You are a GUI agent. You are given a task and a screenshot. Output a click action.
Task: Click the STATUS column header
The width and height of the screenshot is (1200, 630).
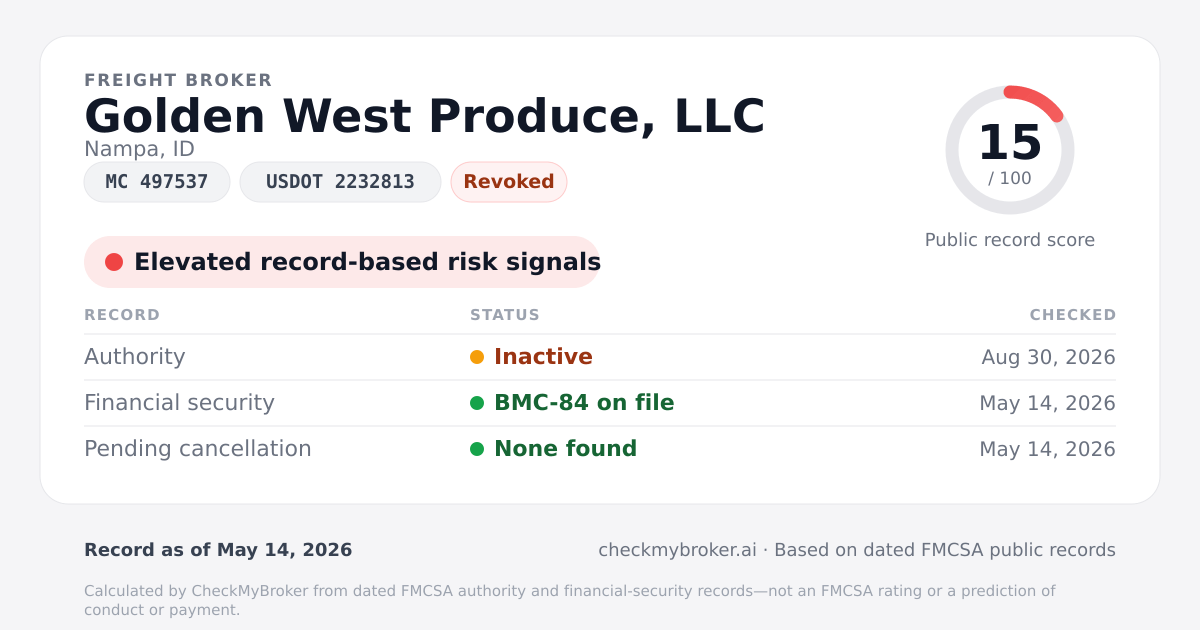[x=505, y=315]
